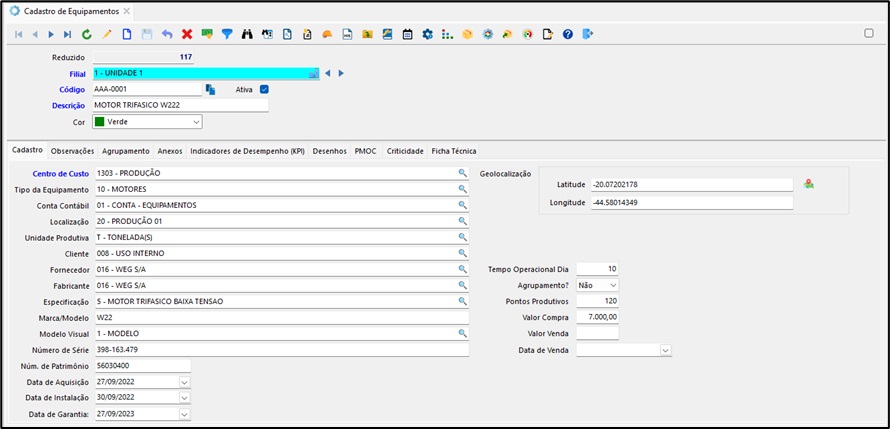Step to next Filial with right arrow
This screenshot has height=429, width=890.
(341, 73)
